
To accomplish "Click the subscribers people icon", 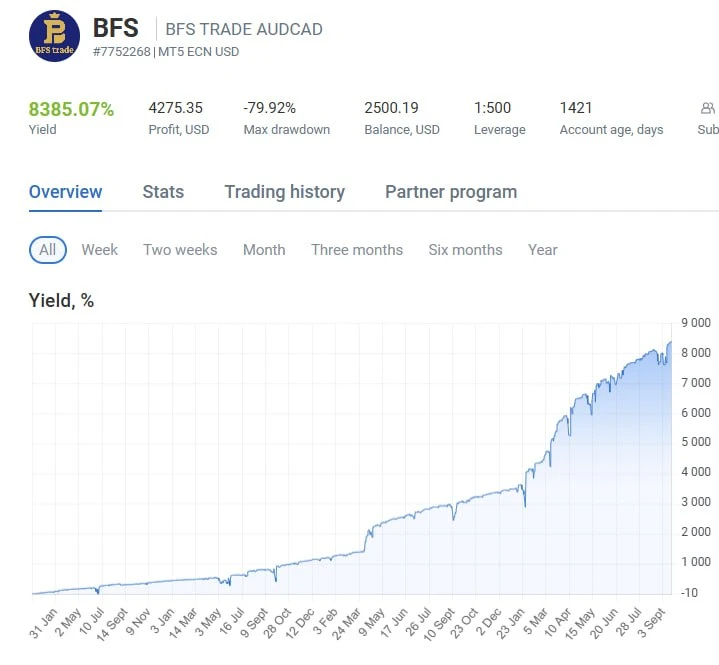I will [x=708, y=108].
